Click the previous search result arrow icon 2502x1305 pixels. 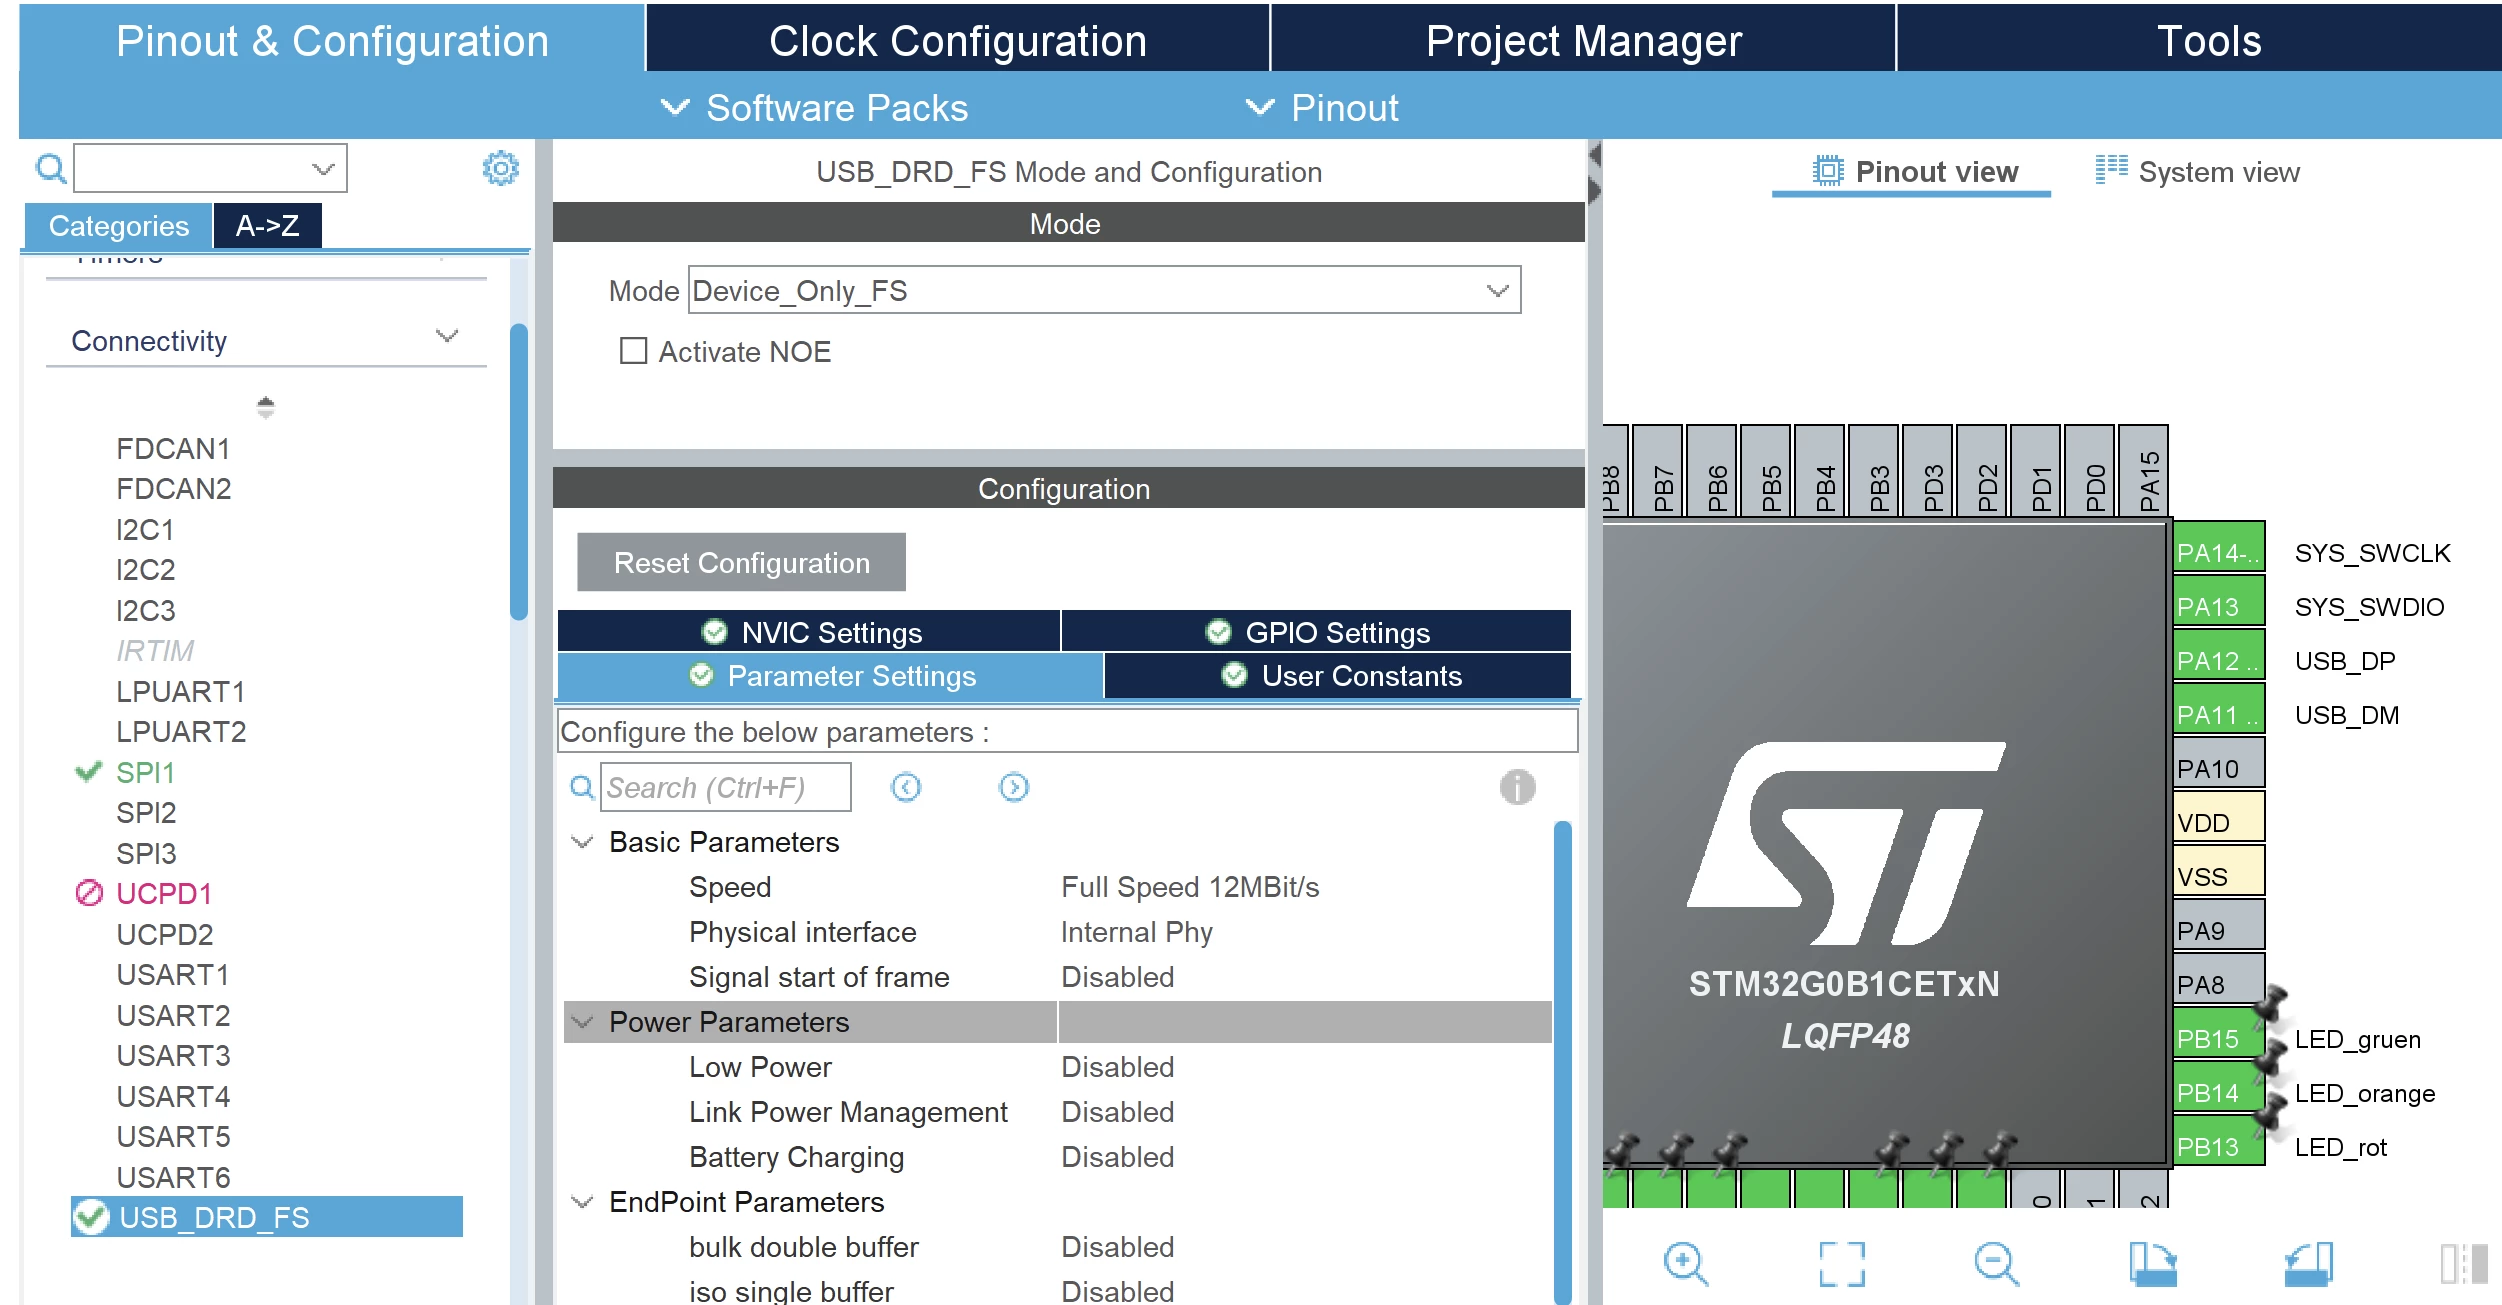click(906, 787)
